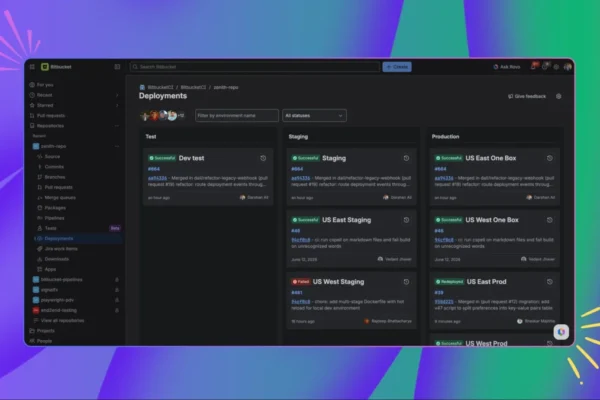The width and height of the screenshot is (600, 400).
Task: Click the Redeployed status badge
Action: coord(449,282)
